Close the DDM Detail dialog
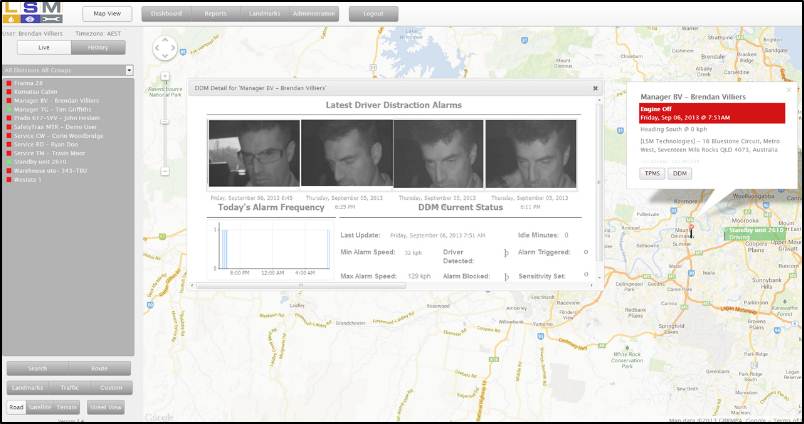The width and height of the screenshot is (804, 424). tap(595, 88)
